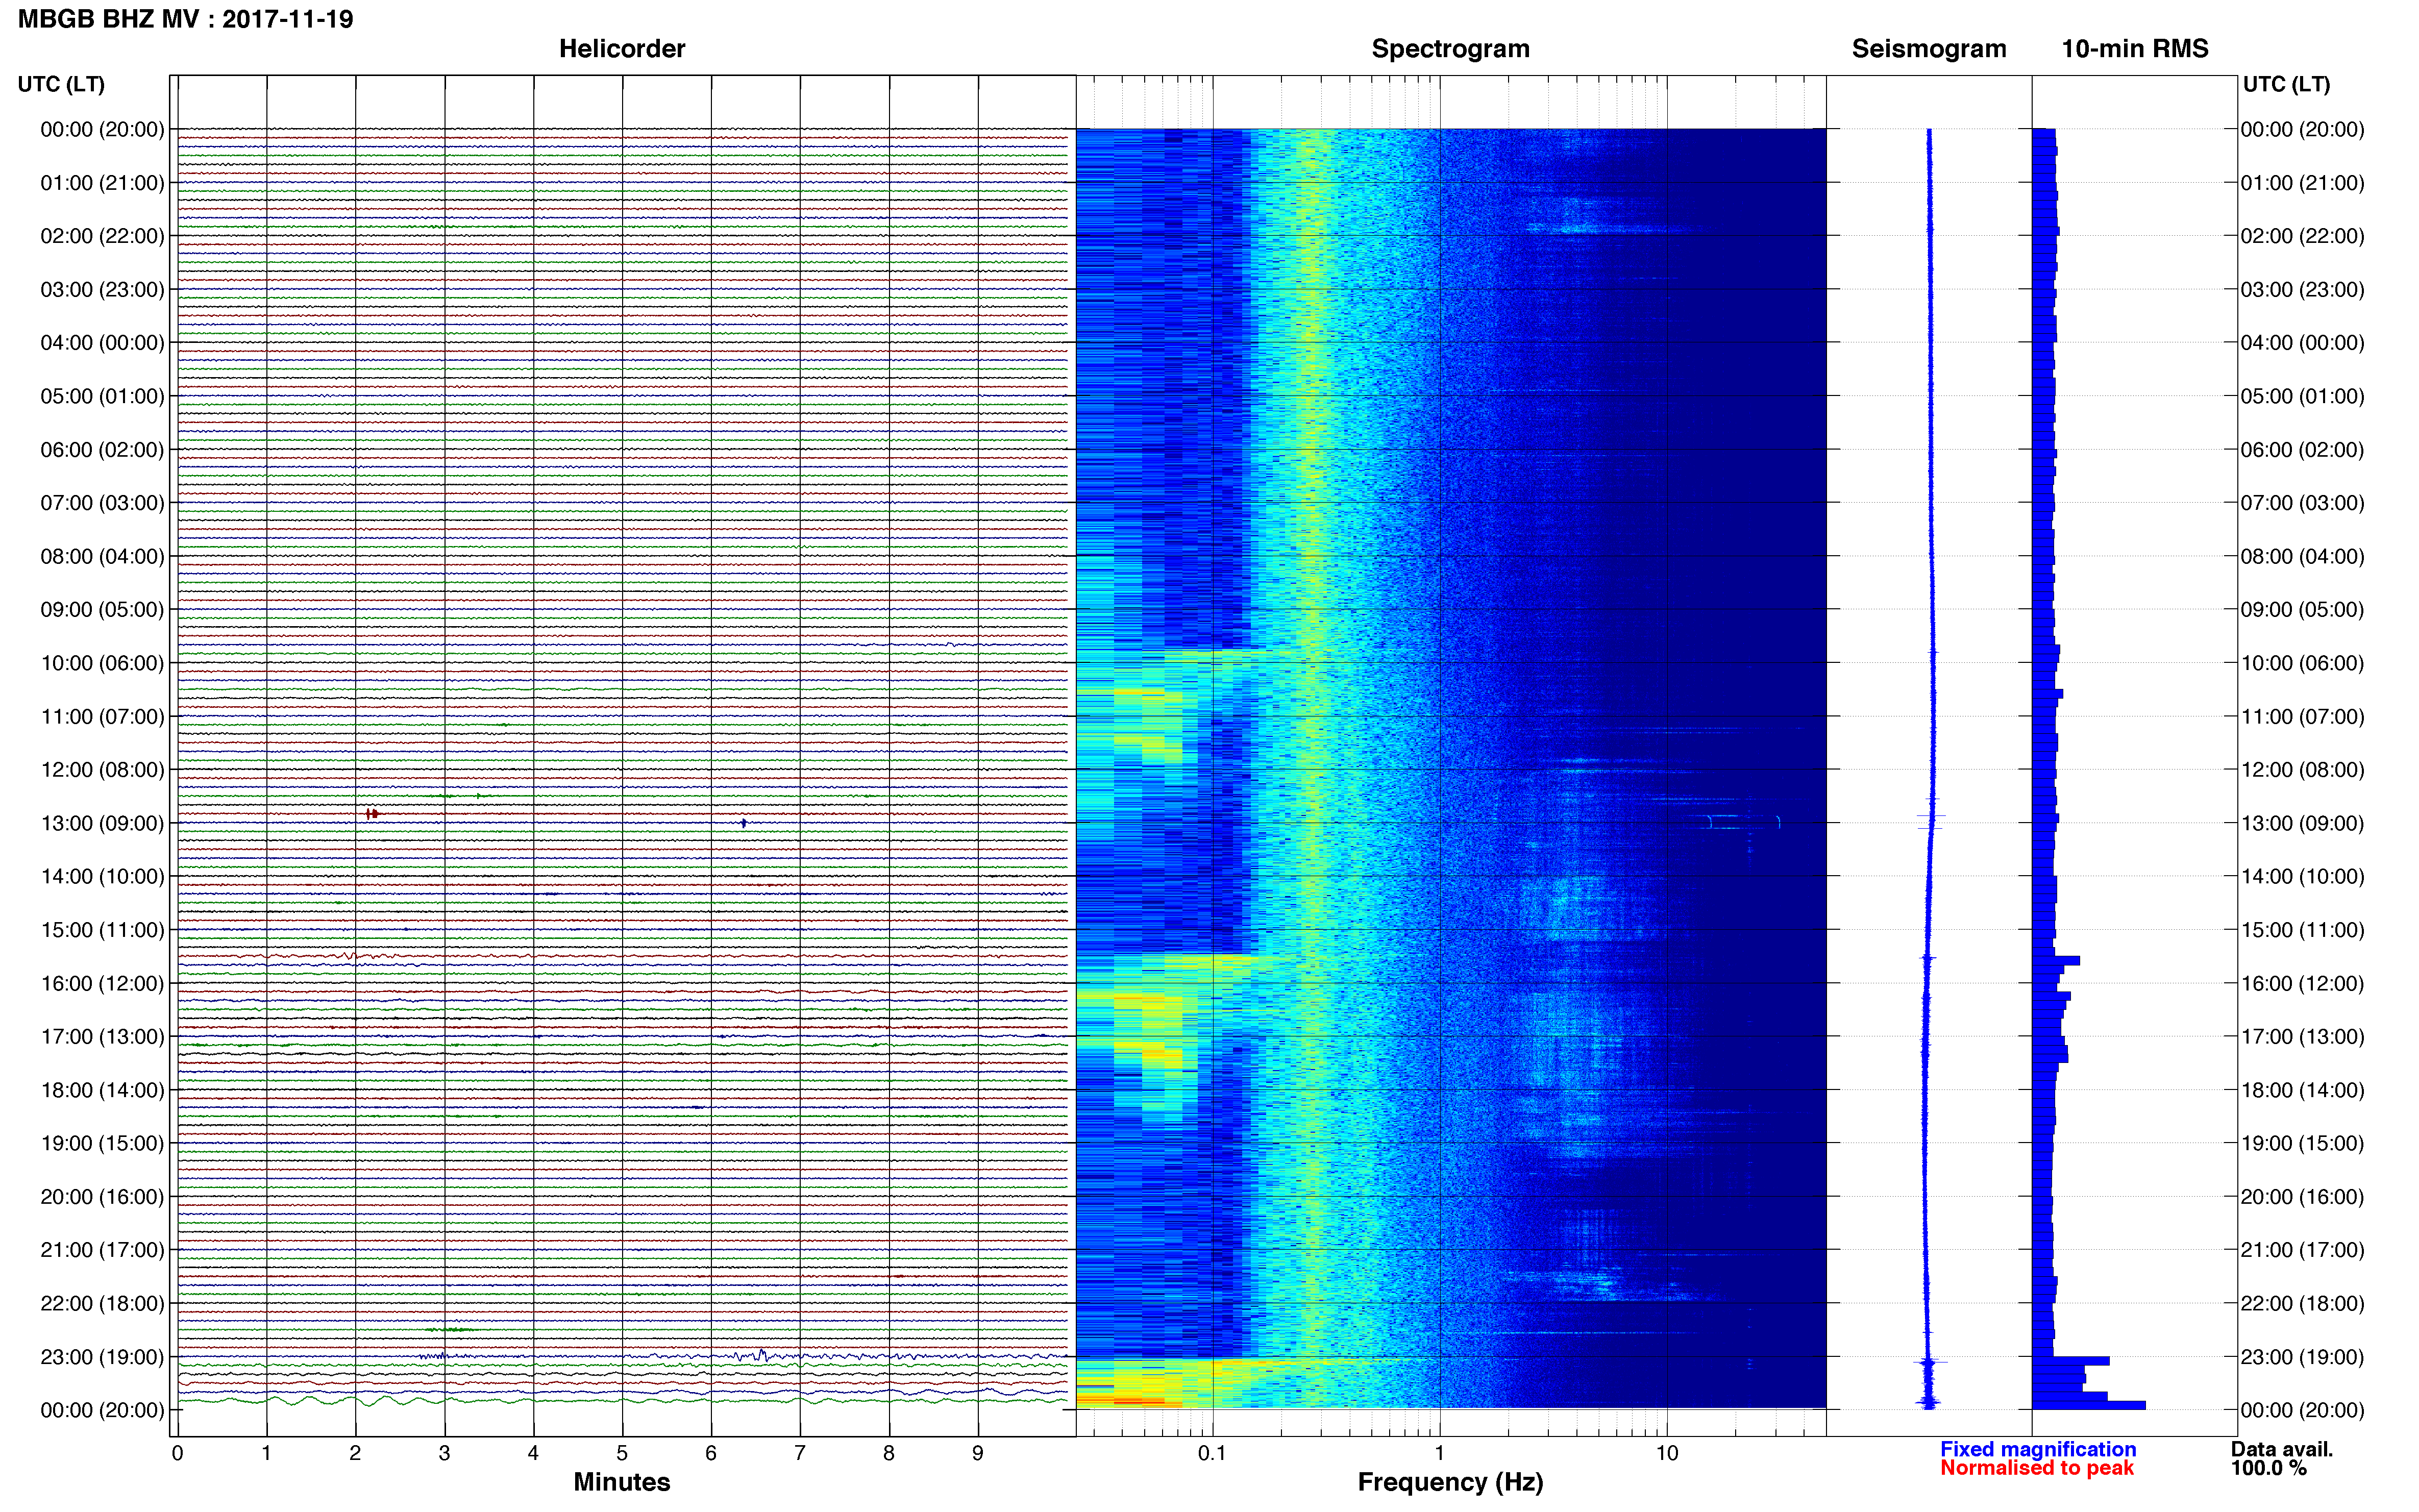
Task: Click the plot title 'MBGB BHZ MV : 2017-11-19'
Action: click(185, 19)
